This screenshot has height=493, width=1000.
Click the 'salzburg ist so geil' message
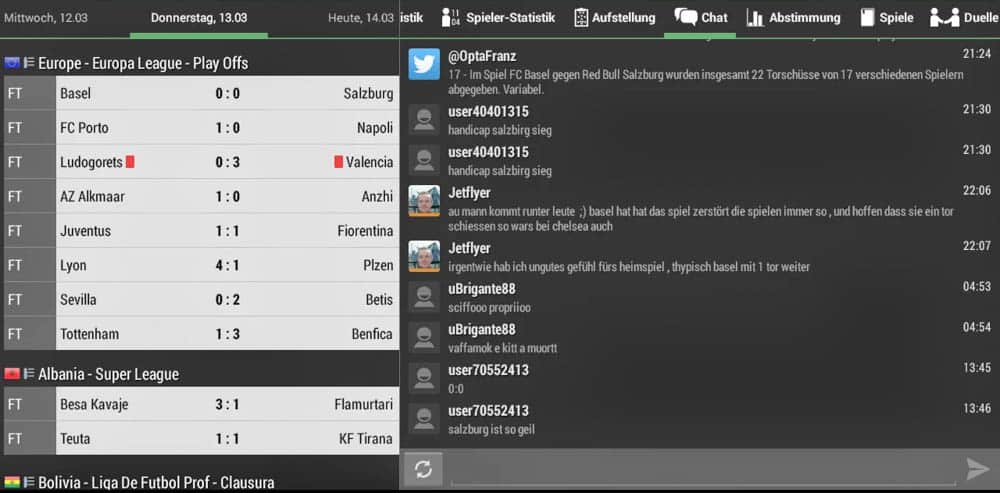click(x=491, y=429)
